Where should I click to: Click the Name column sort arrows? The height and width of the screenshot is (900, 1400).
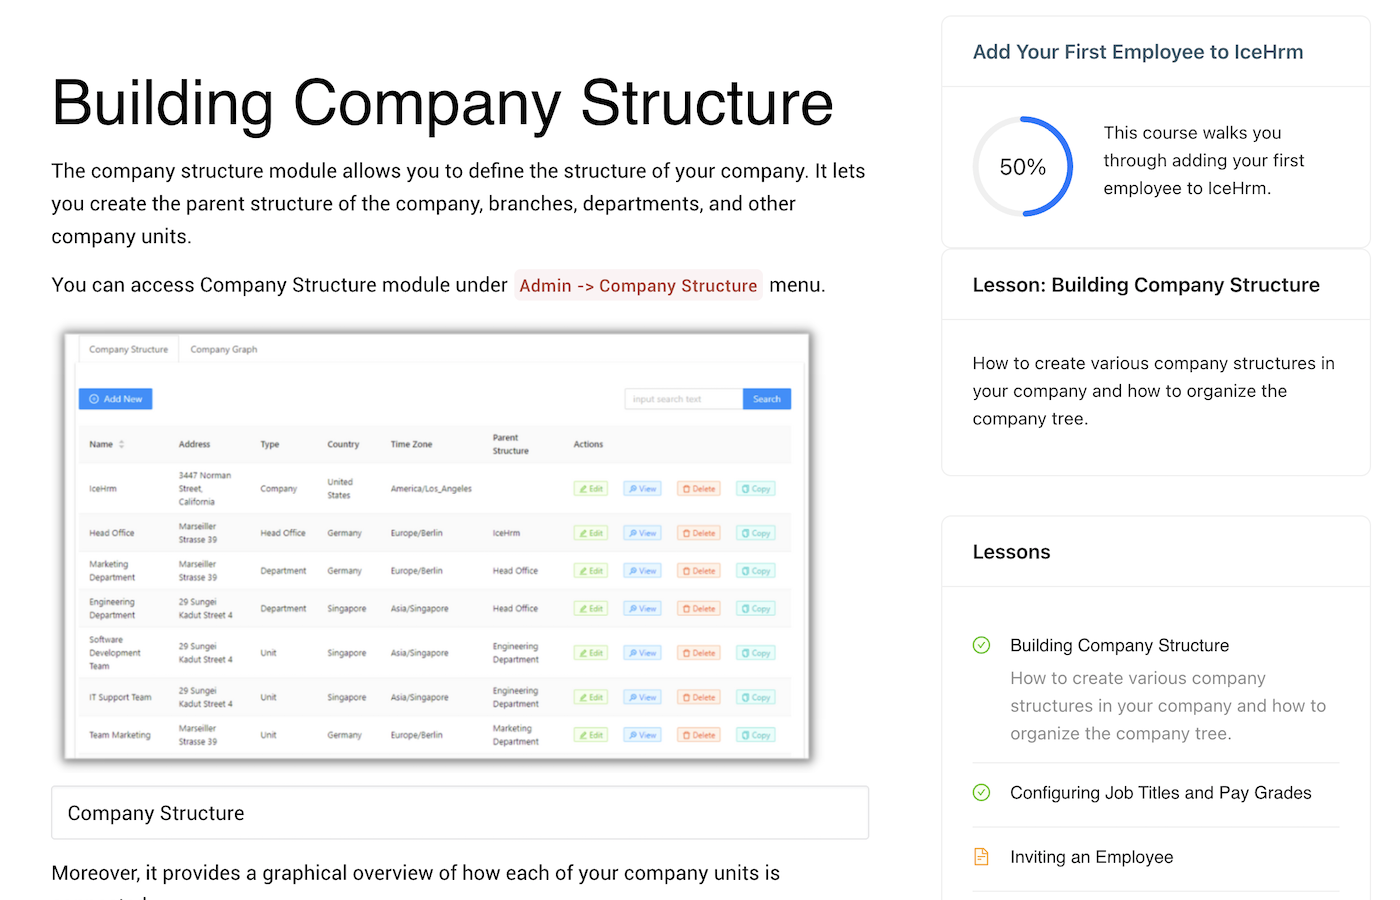pyautogui.click(x=122, y=444)
